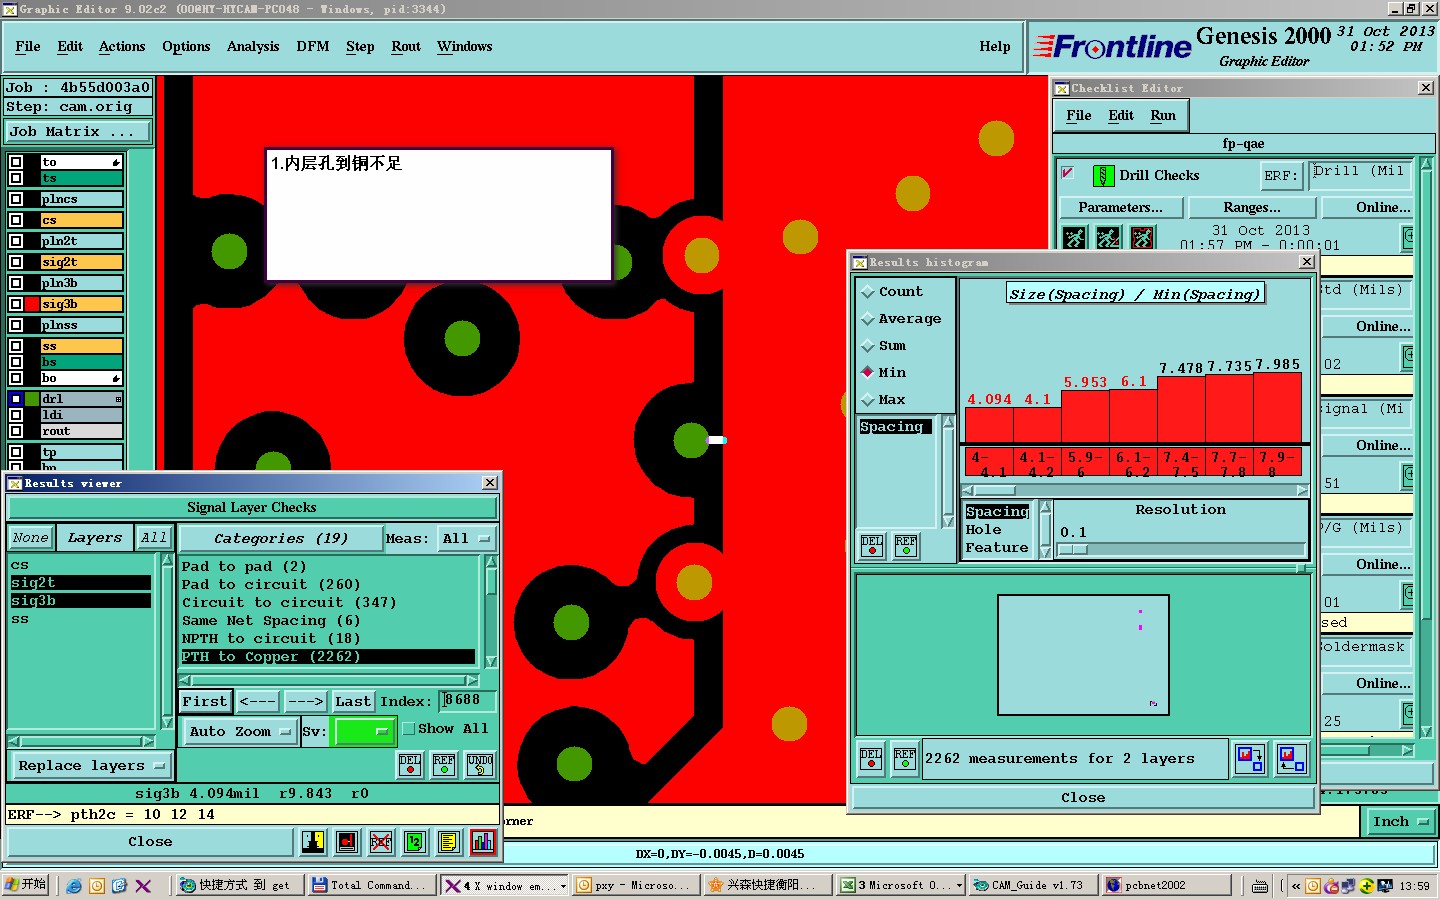Click tallest histogram bar labeled 7.985
This screenshot has width=1440, height=900.
click(x=1277, y=407)
